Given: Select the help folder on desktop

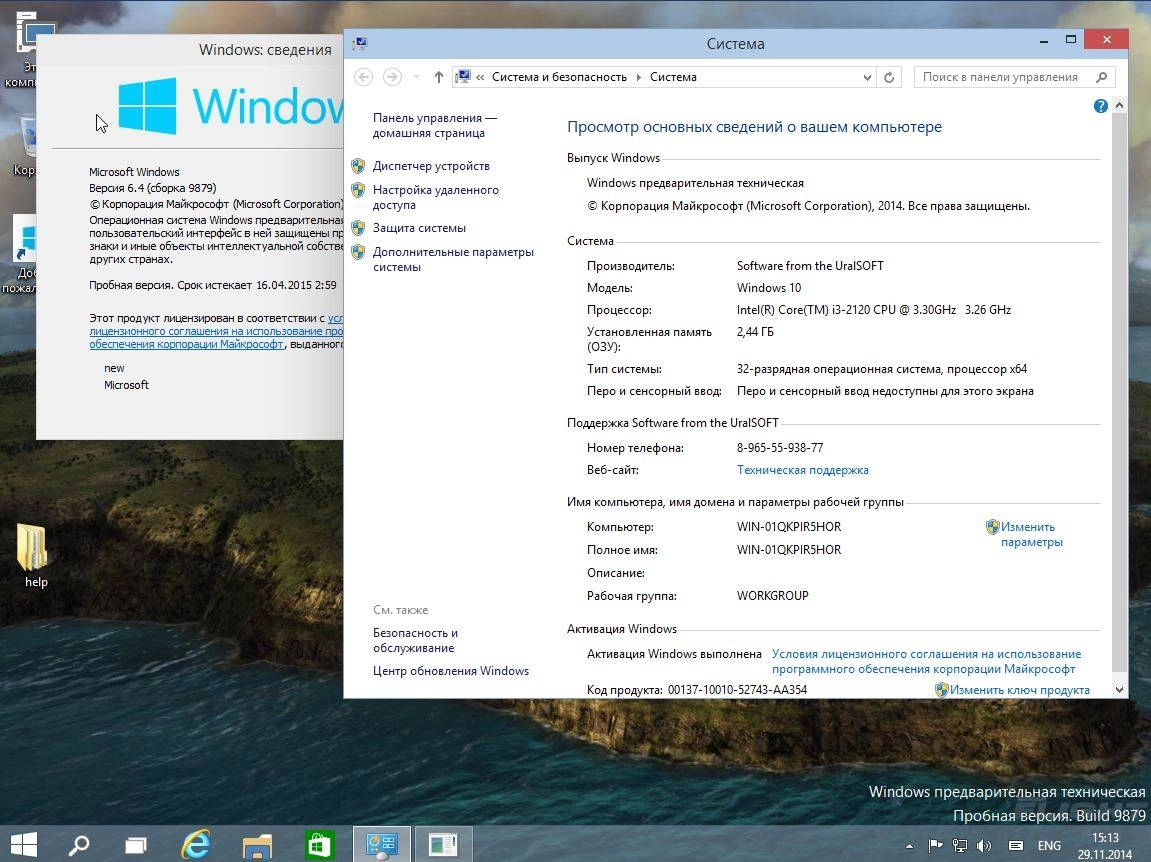Looking at the screenshot, I should click(35, 554).
